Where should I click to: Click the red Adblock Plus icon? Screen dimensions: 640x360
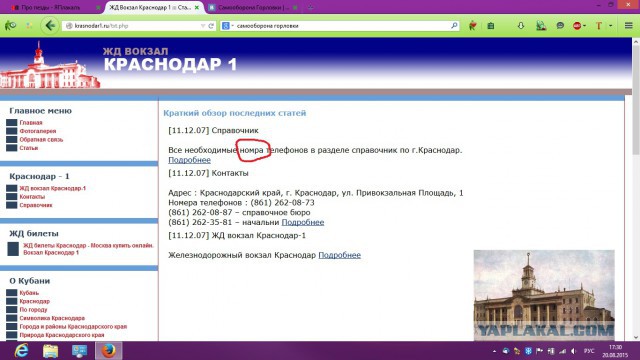(x=577, y=26)
